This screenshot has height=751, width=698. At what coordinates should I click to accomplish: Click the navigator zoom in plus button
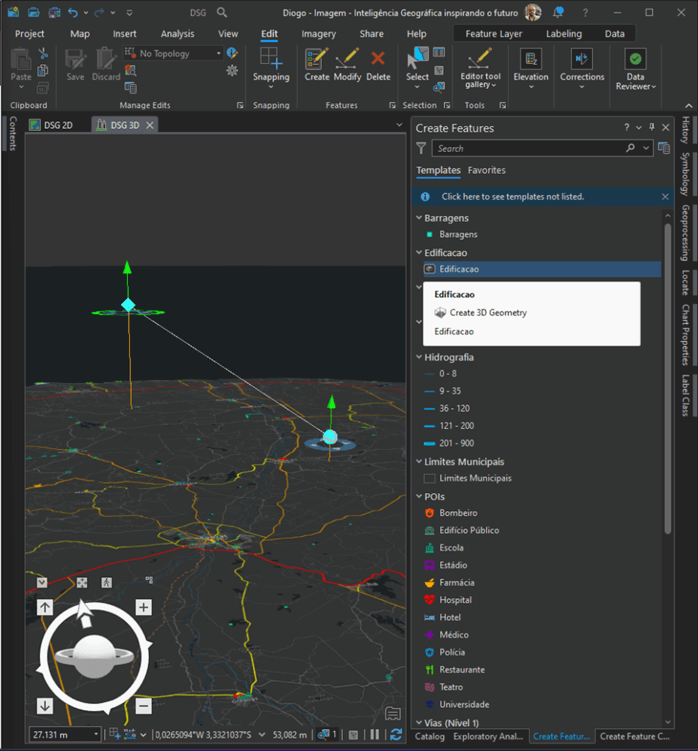pos(143,607)
